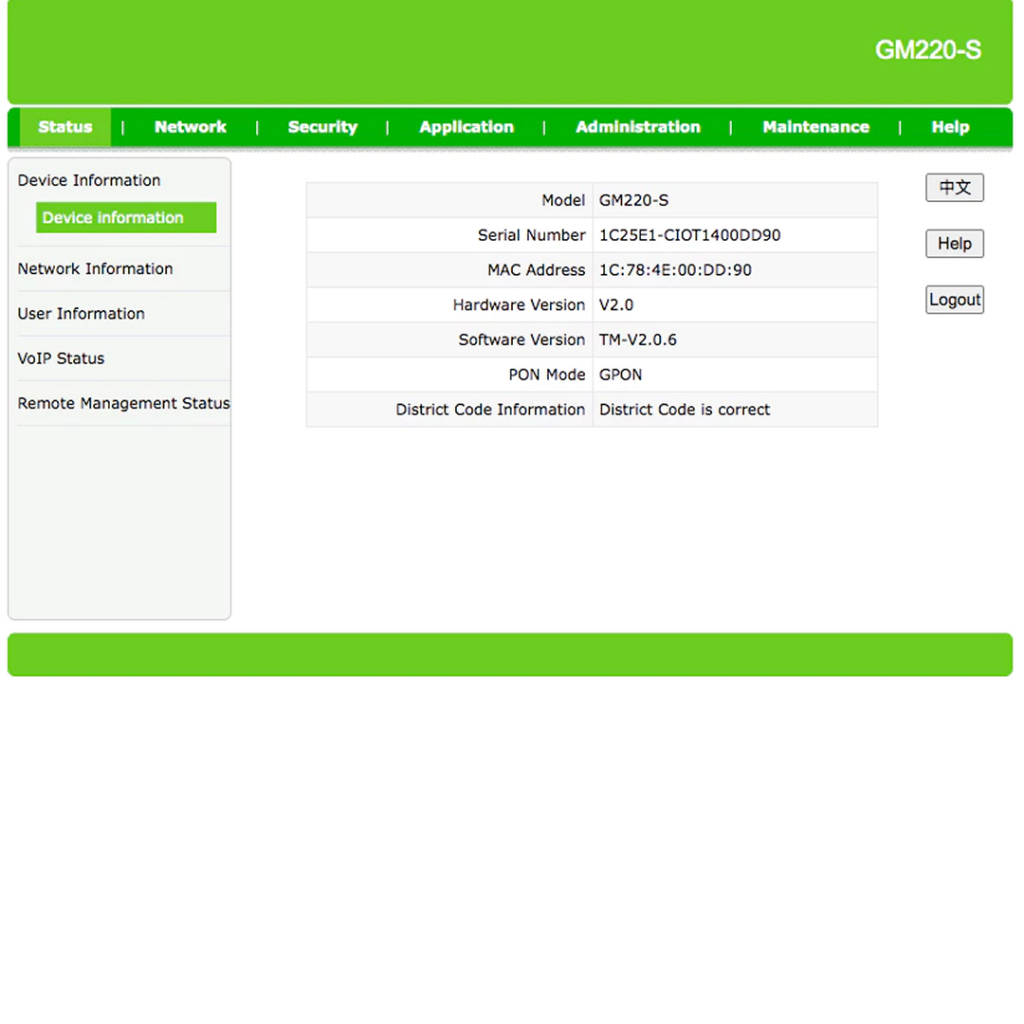Switch to the Network tab

pos(190,127)
